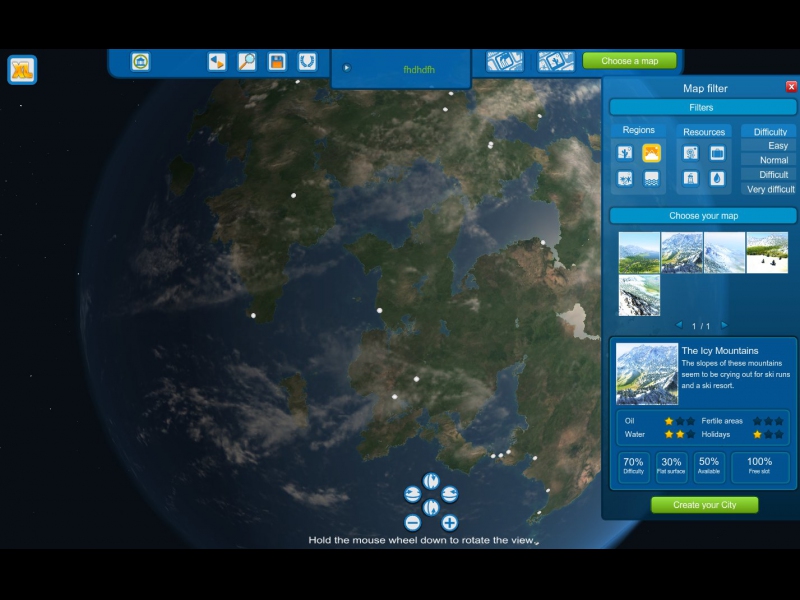Click the butterfly logo icon top-left
This screenshot has height=600, width=800.
click(x=22, y=70)
